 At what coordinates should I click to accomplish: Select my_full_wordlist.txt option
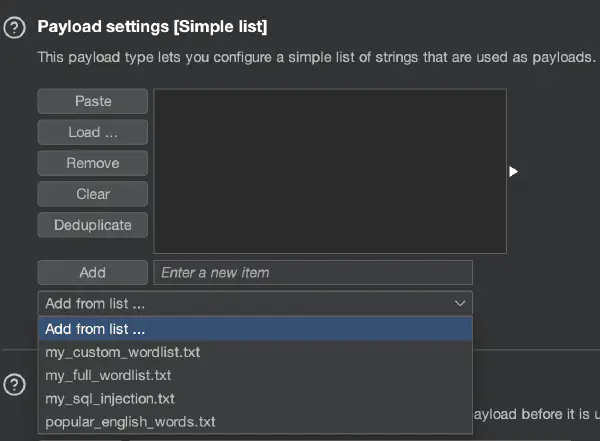(x=108, y=375)
